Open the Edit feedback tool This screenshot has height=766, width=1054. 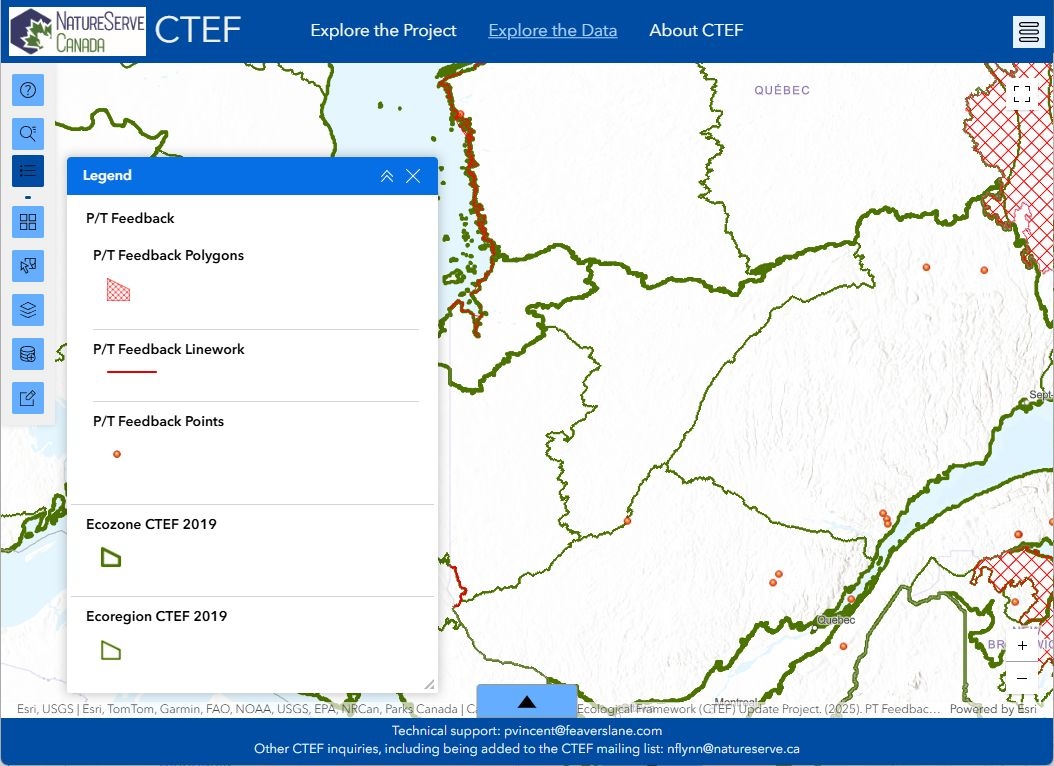coord(28,398)
